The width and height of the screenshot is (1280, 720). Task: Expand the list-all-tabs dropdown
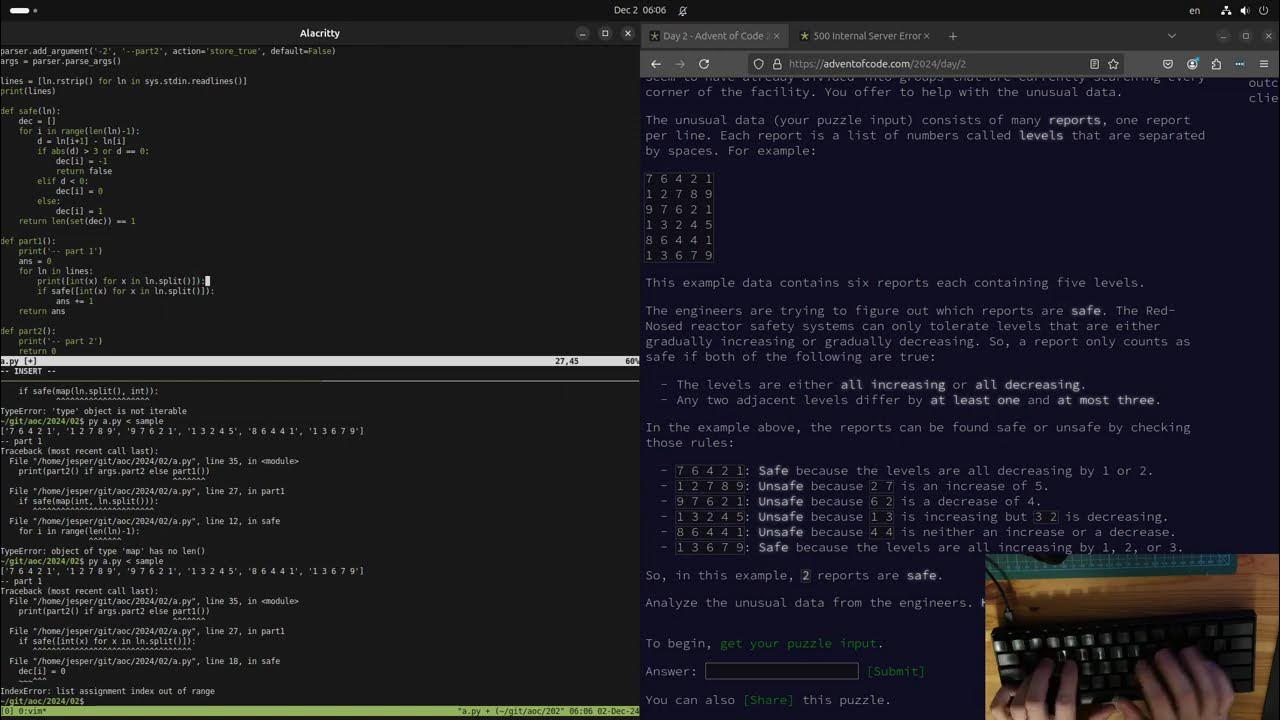pyautogui.click(x=1172, y=36)
